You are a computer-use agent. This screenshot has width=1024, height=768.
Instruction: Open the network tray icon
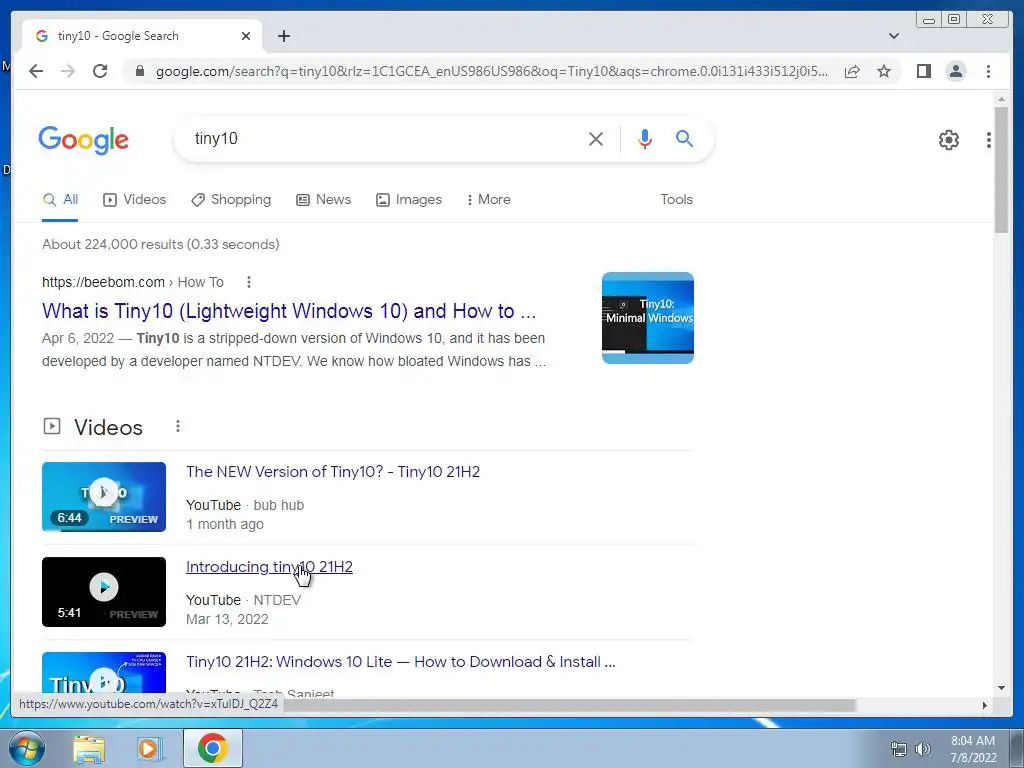coord(899,749)
